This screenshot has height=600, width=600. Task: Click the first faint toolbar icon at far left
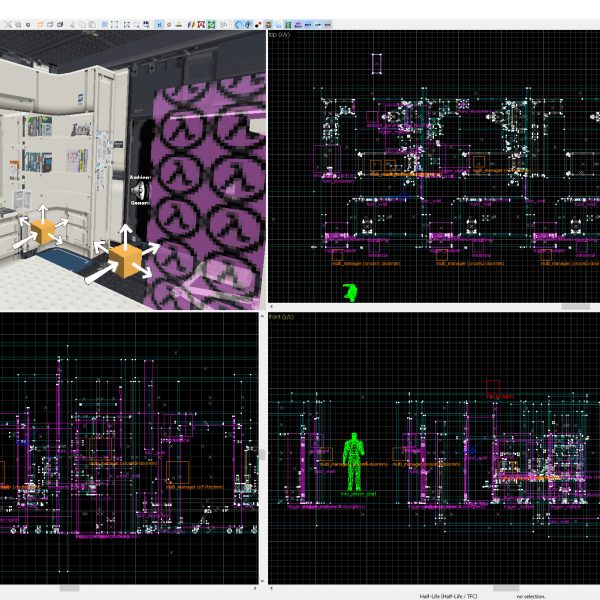coord(8,24)
